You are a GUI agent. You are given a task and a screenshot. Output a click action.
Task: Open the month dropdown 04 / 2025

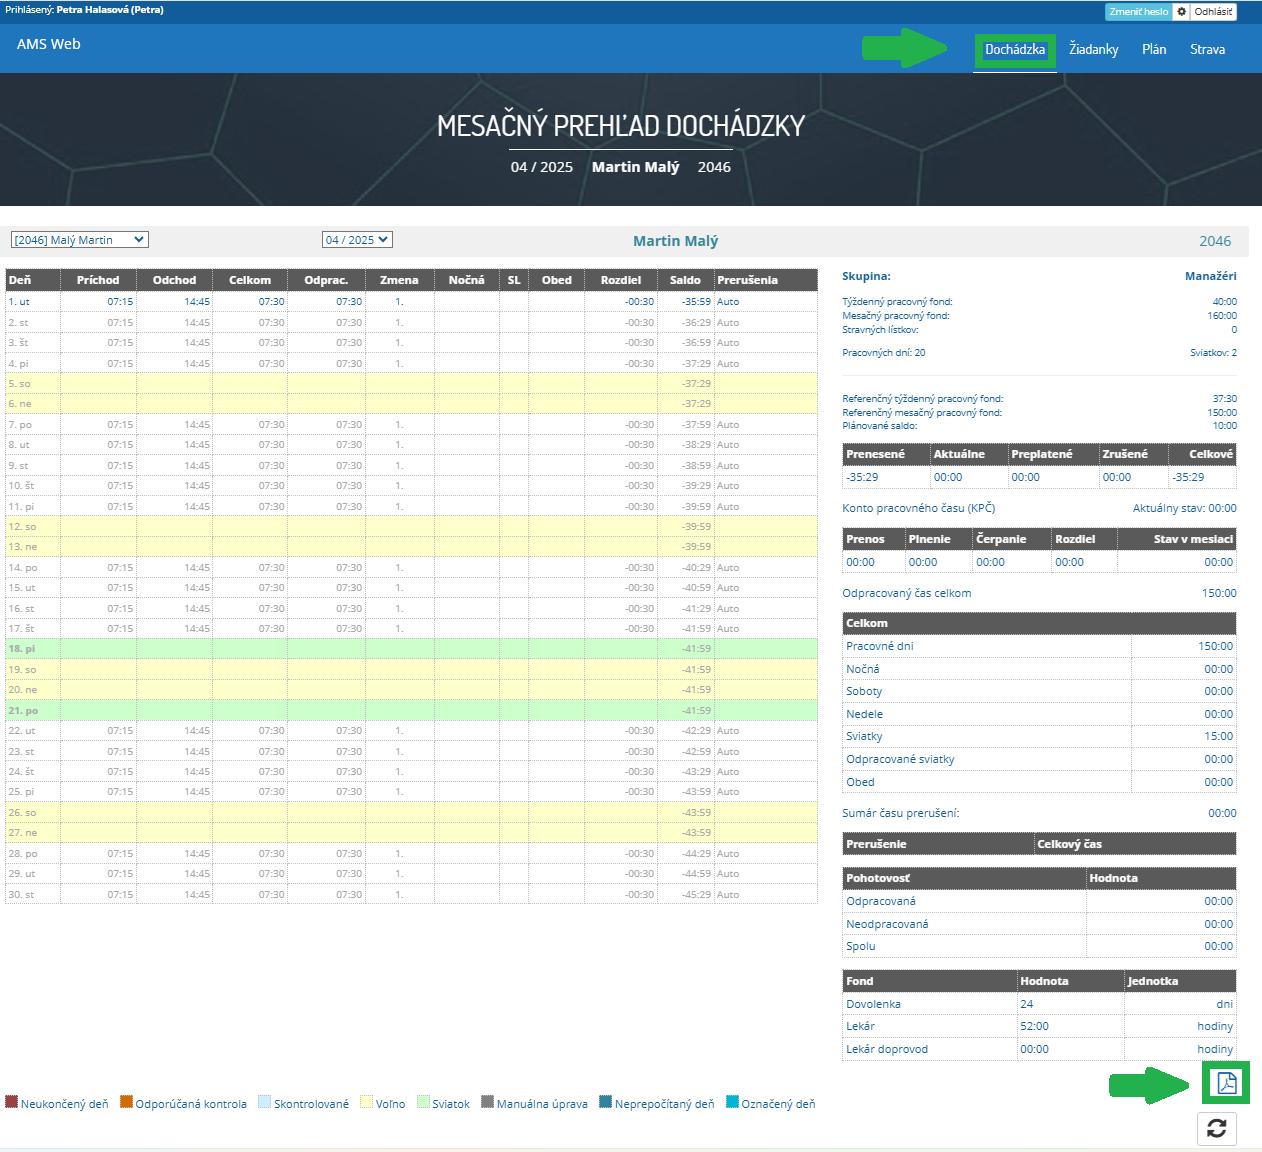point(356,240)
